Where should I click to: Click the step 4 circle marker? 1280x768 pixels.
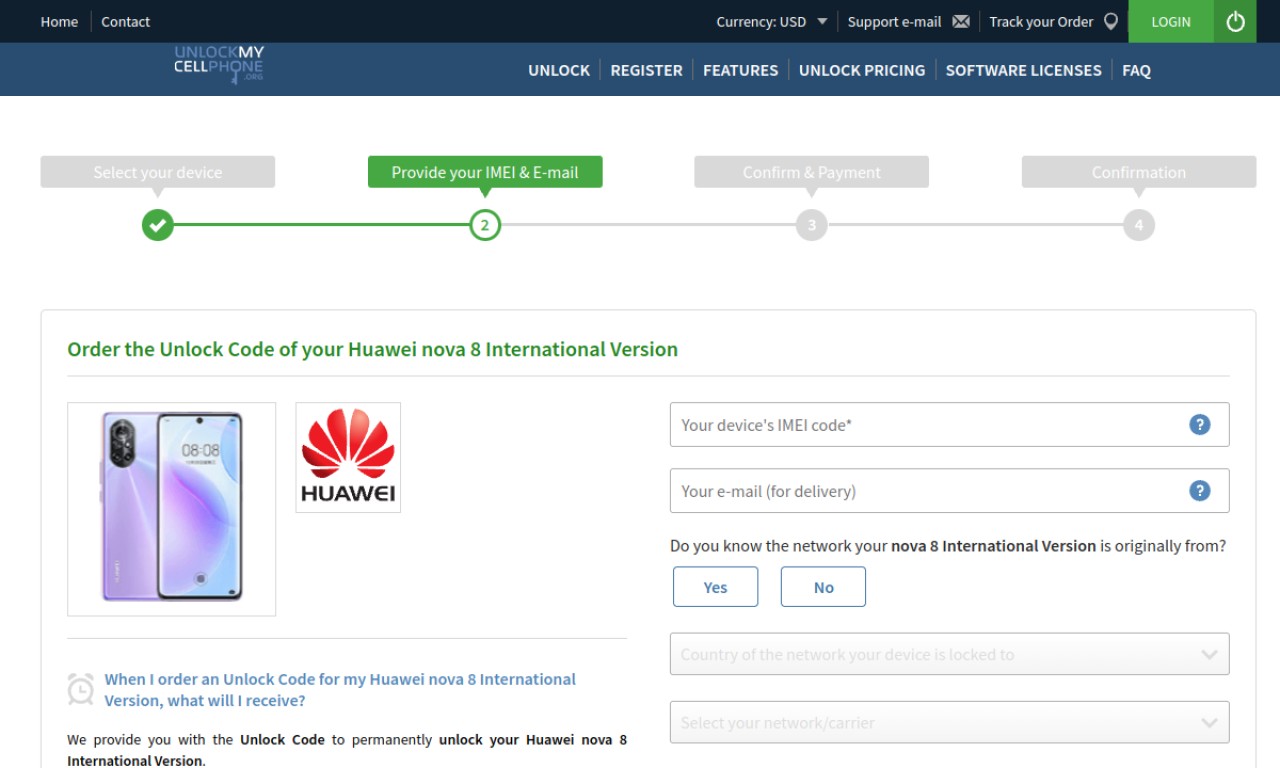pos(1139,225)
